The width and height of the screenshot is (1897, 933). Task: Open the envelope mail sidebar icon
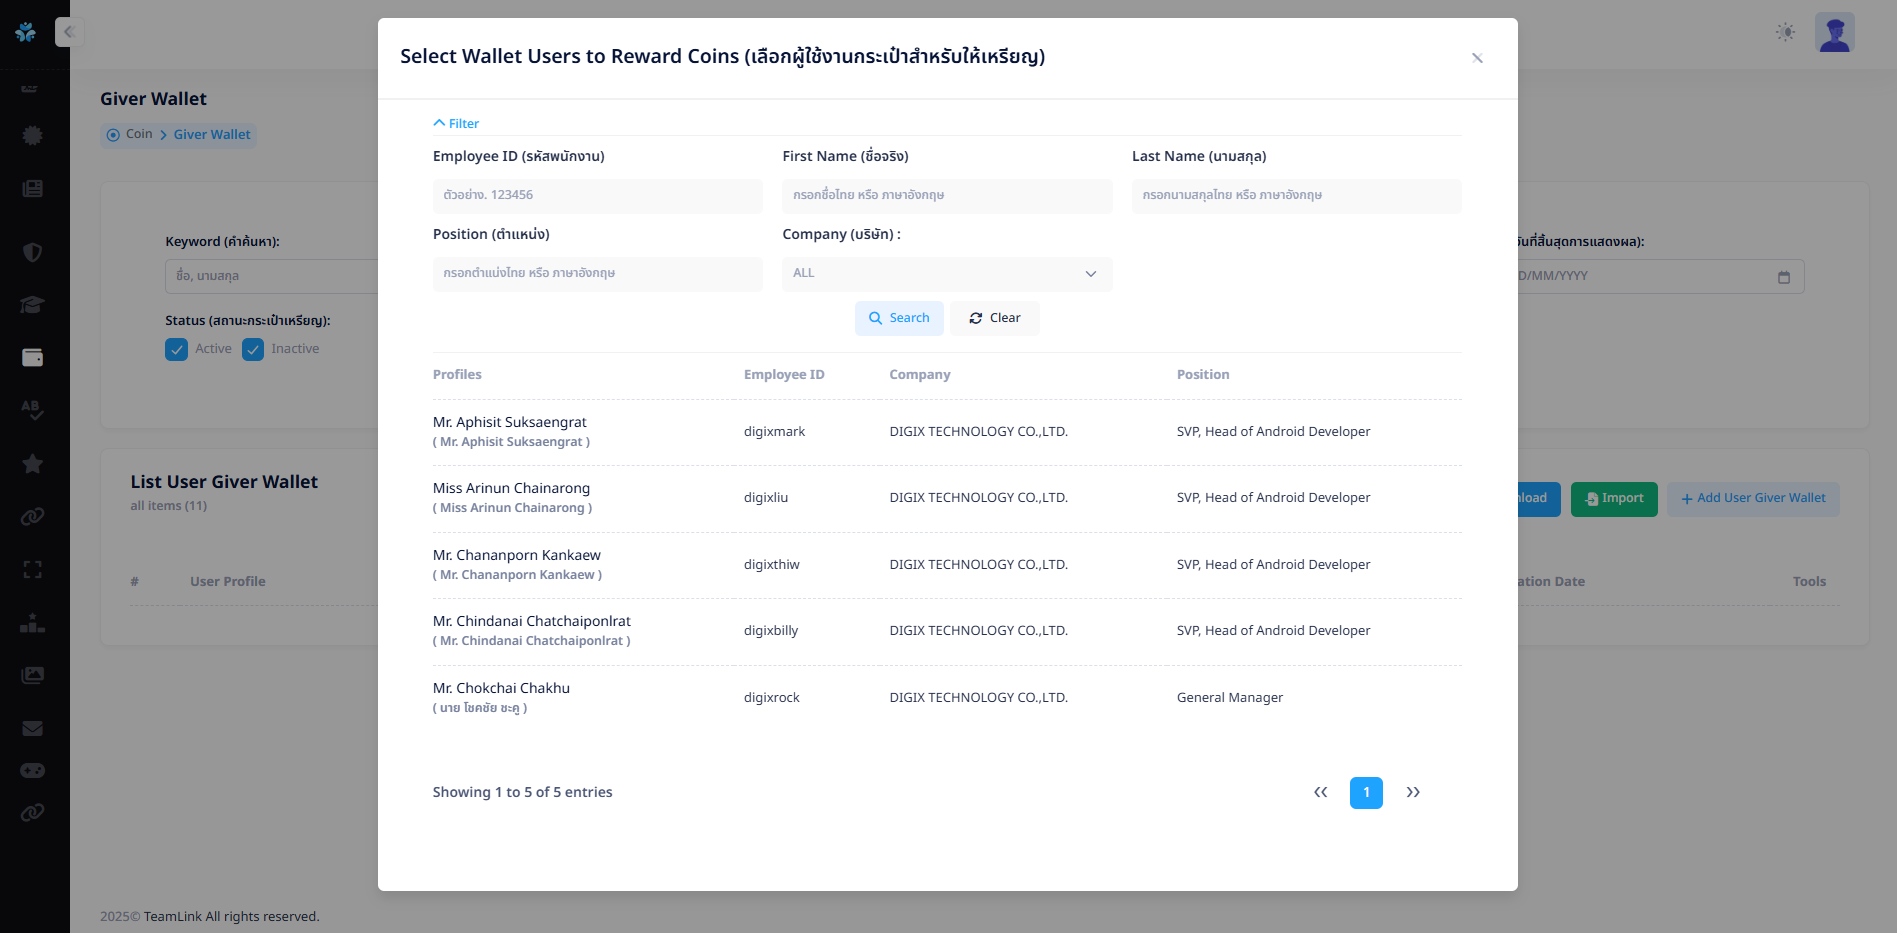32,728
